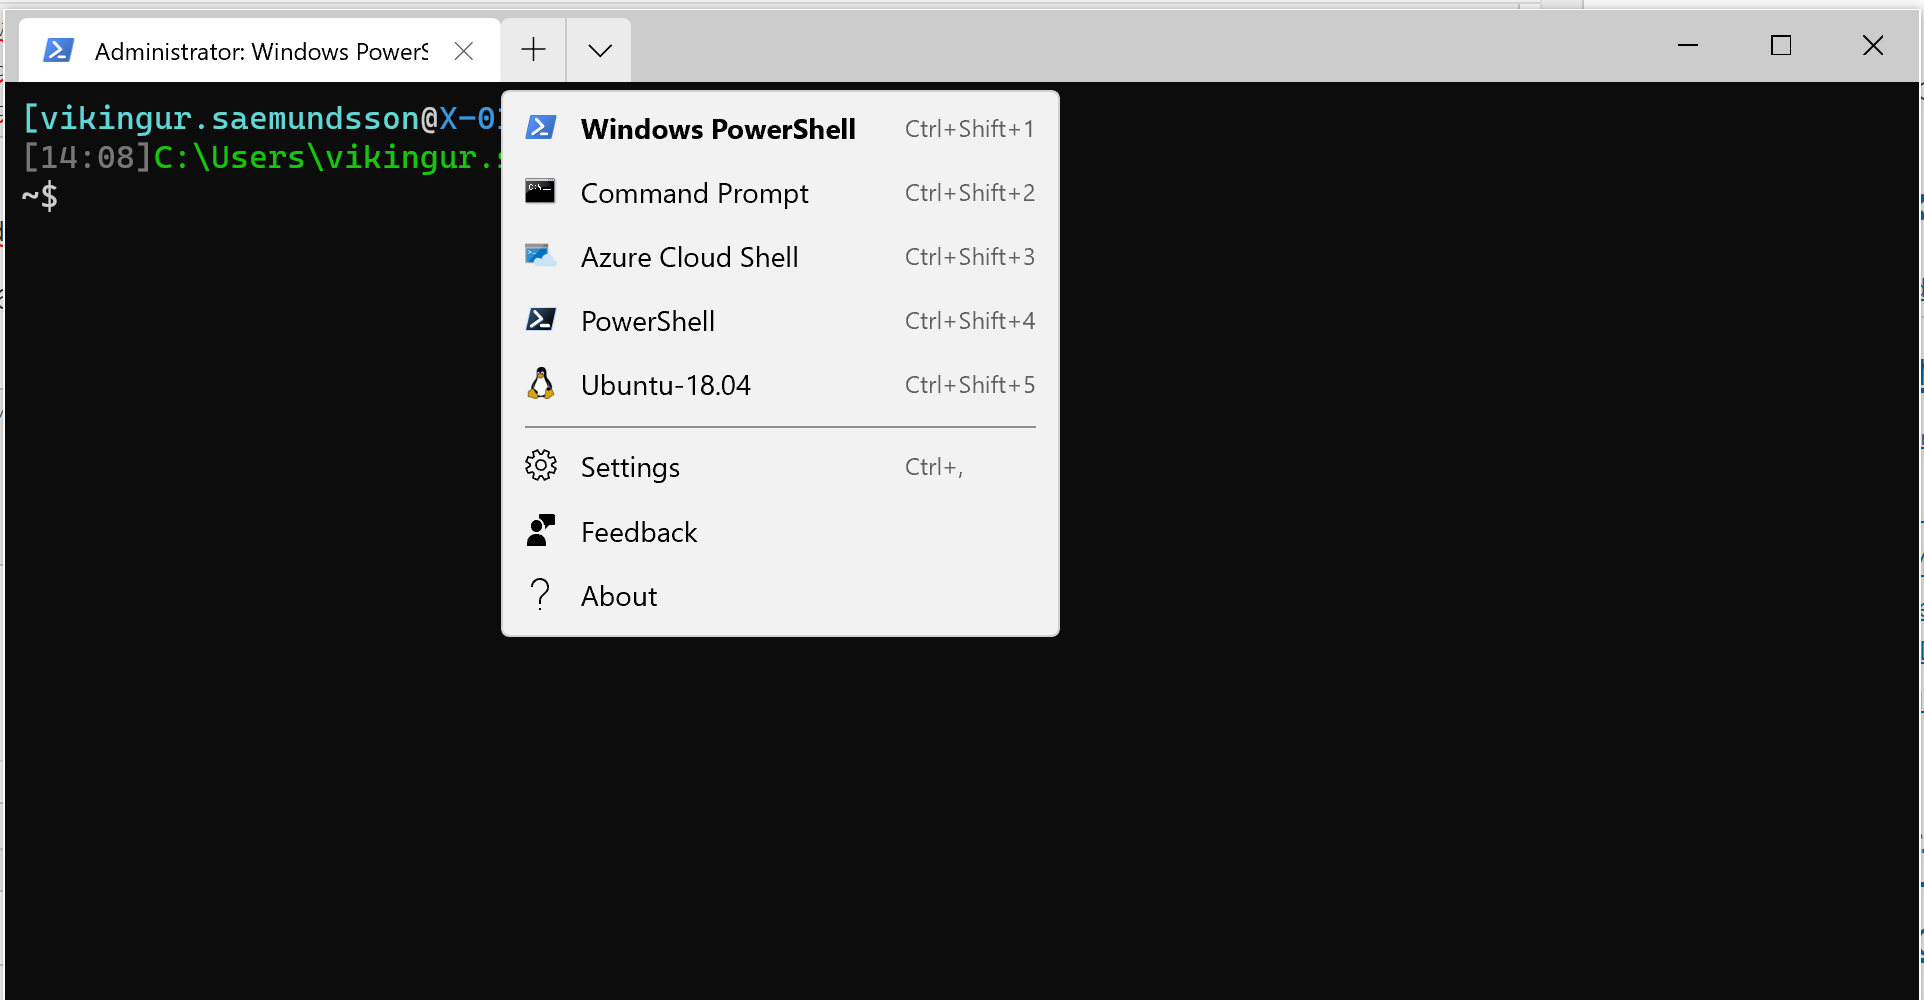Open a new tab with the plus button
Viewport: 1924px width, 1000px height.
[532, 49]
